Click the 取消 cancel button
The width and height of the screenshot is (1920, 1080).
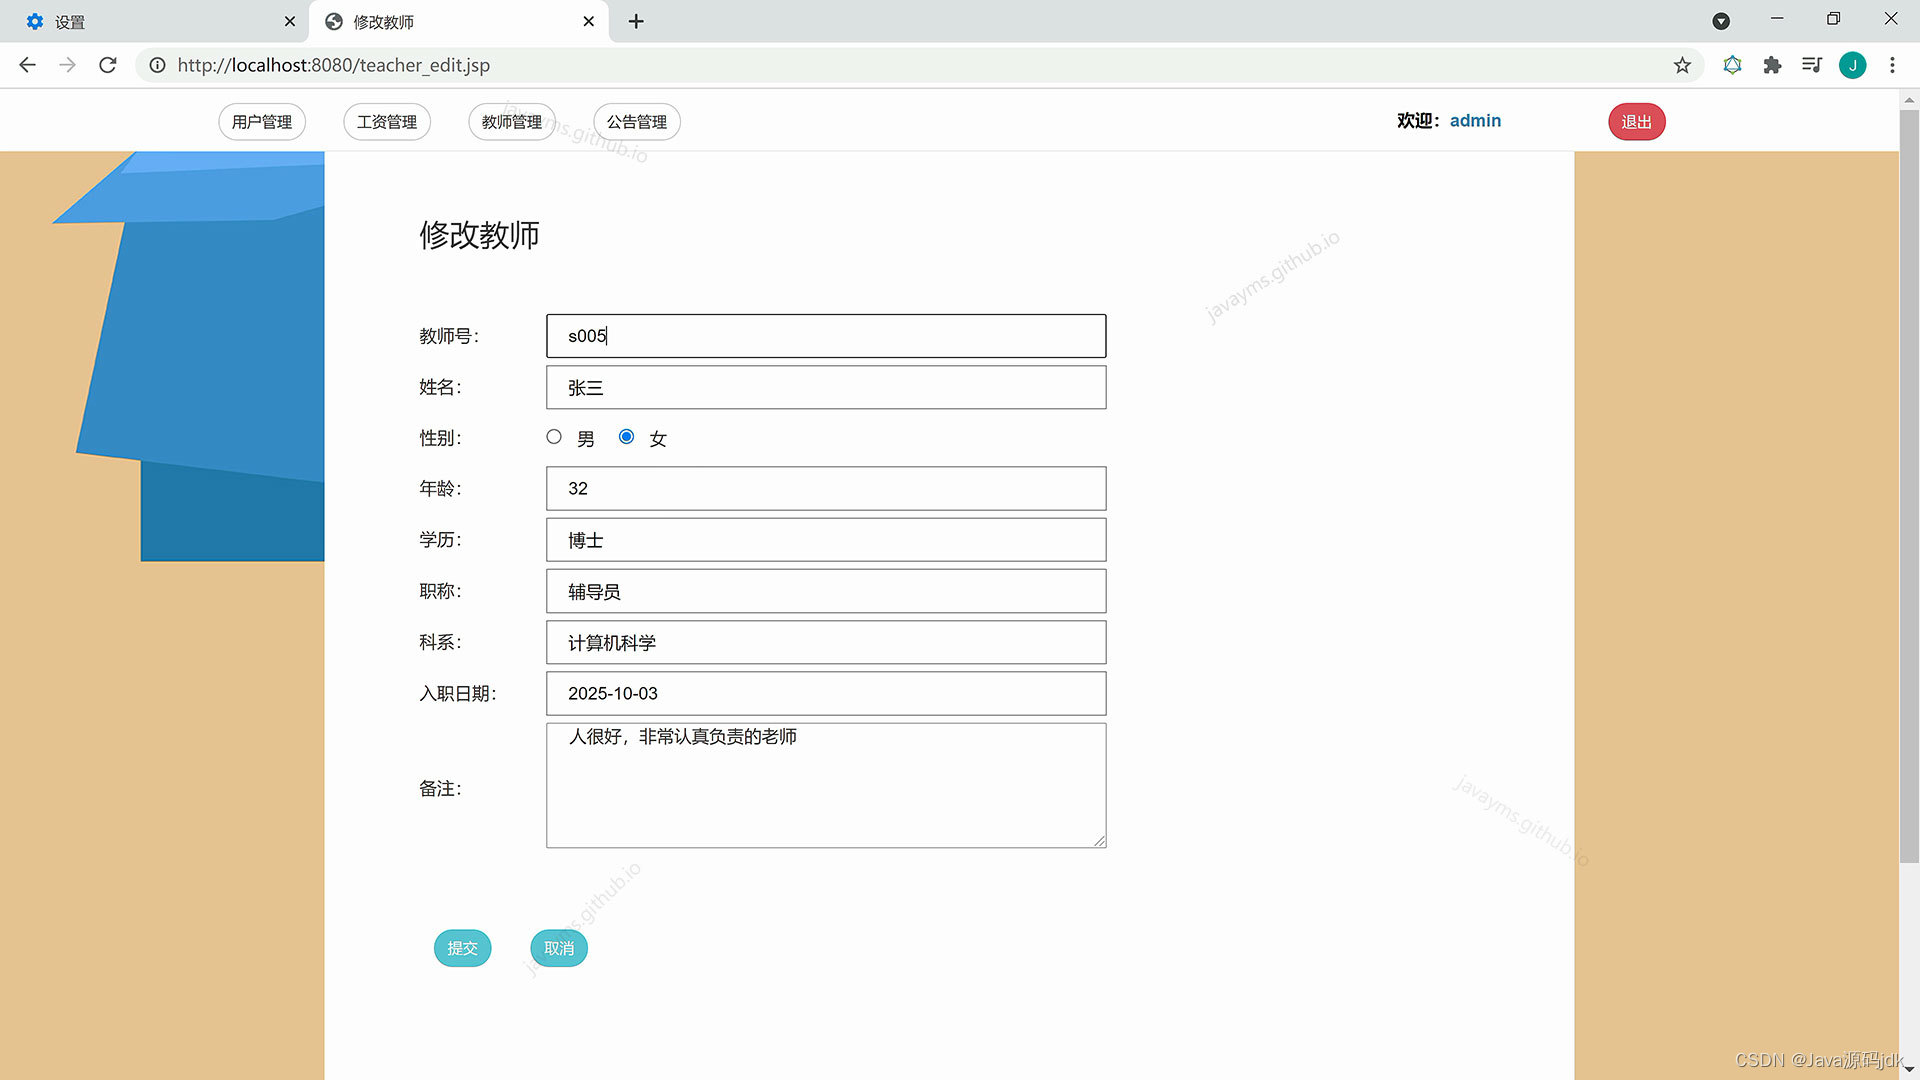[559, 948]
